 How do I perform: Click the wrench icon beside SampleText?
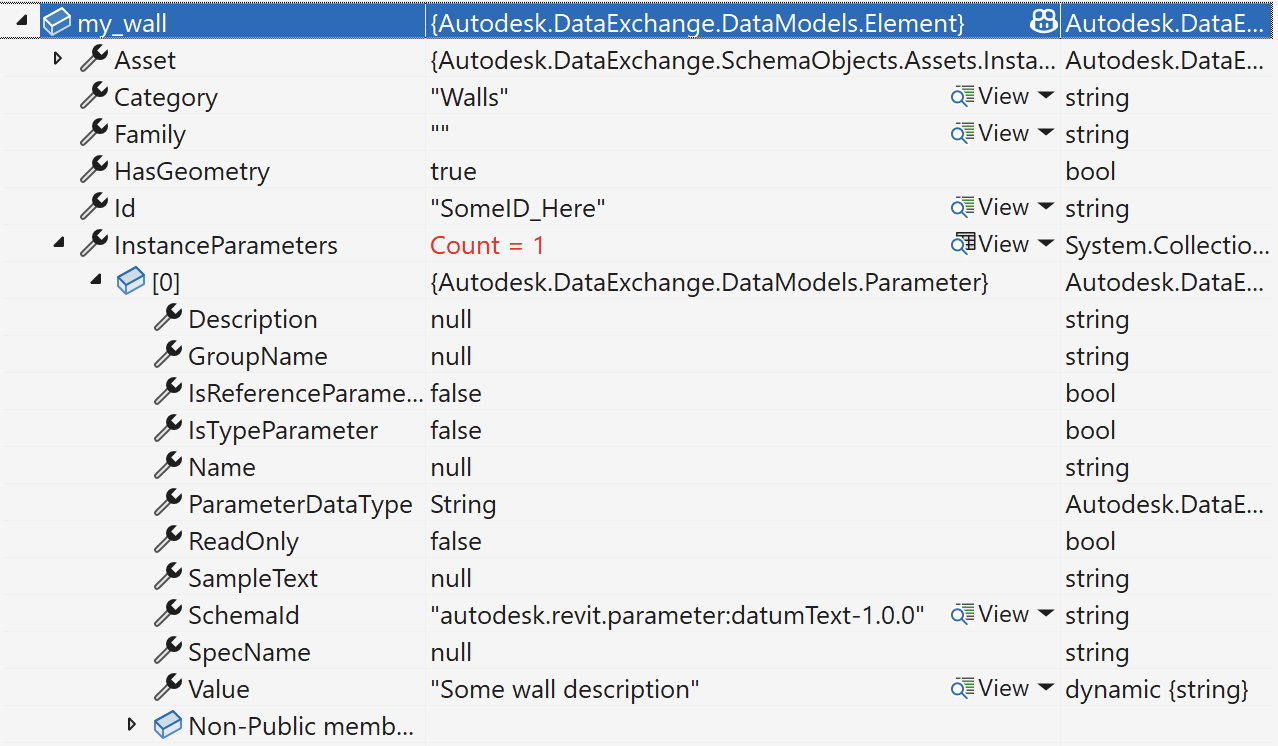click(168, 576)
